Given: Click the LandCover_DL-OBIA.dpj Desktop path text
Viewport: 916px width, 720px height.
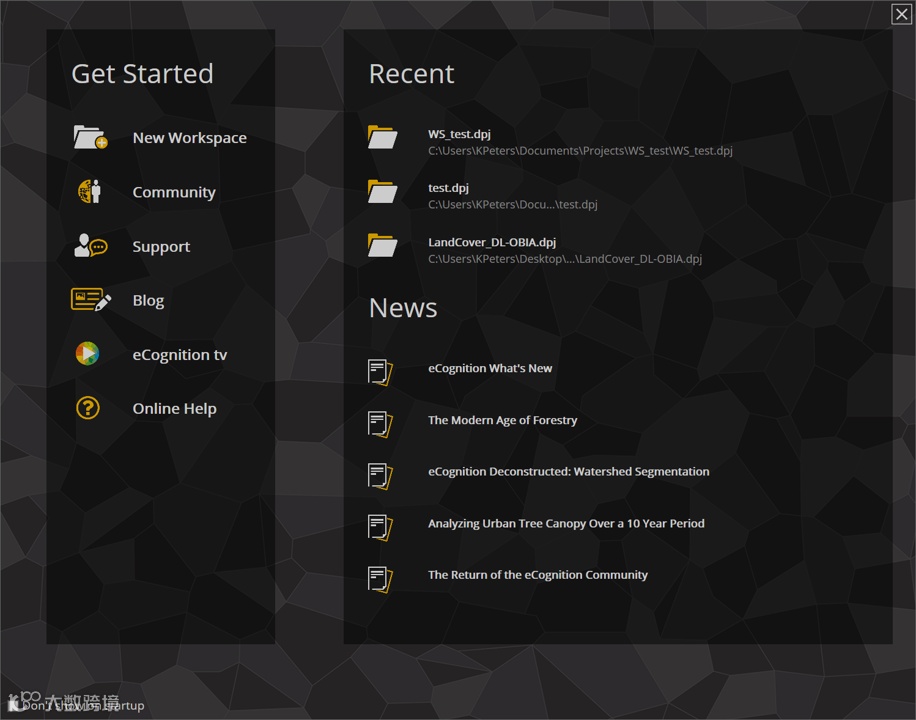Looking at the screenshot, I should pos(565,259).
